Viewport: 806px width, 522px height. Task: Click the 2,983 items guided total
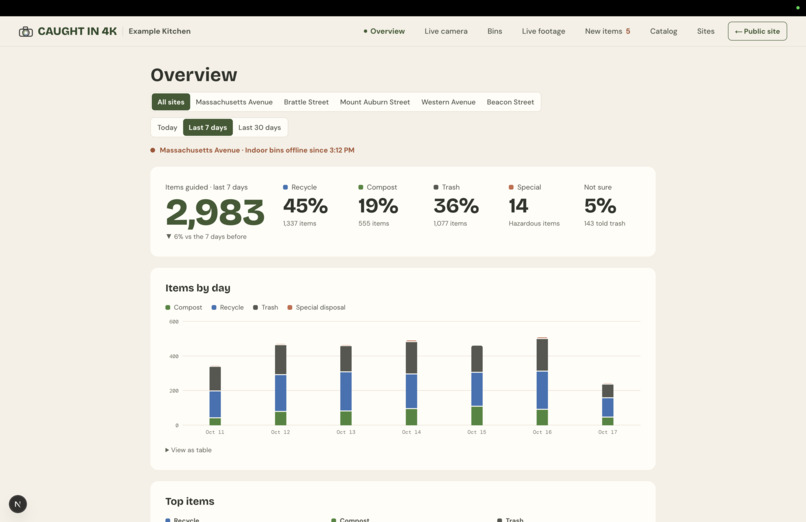coord(215,213)
